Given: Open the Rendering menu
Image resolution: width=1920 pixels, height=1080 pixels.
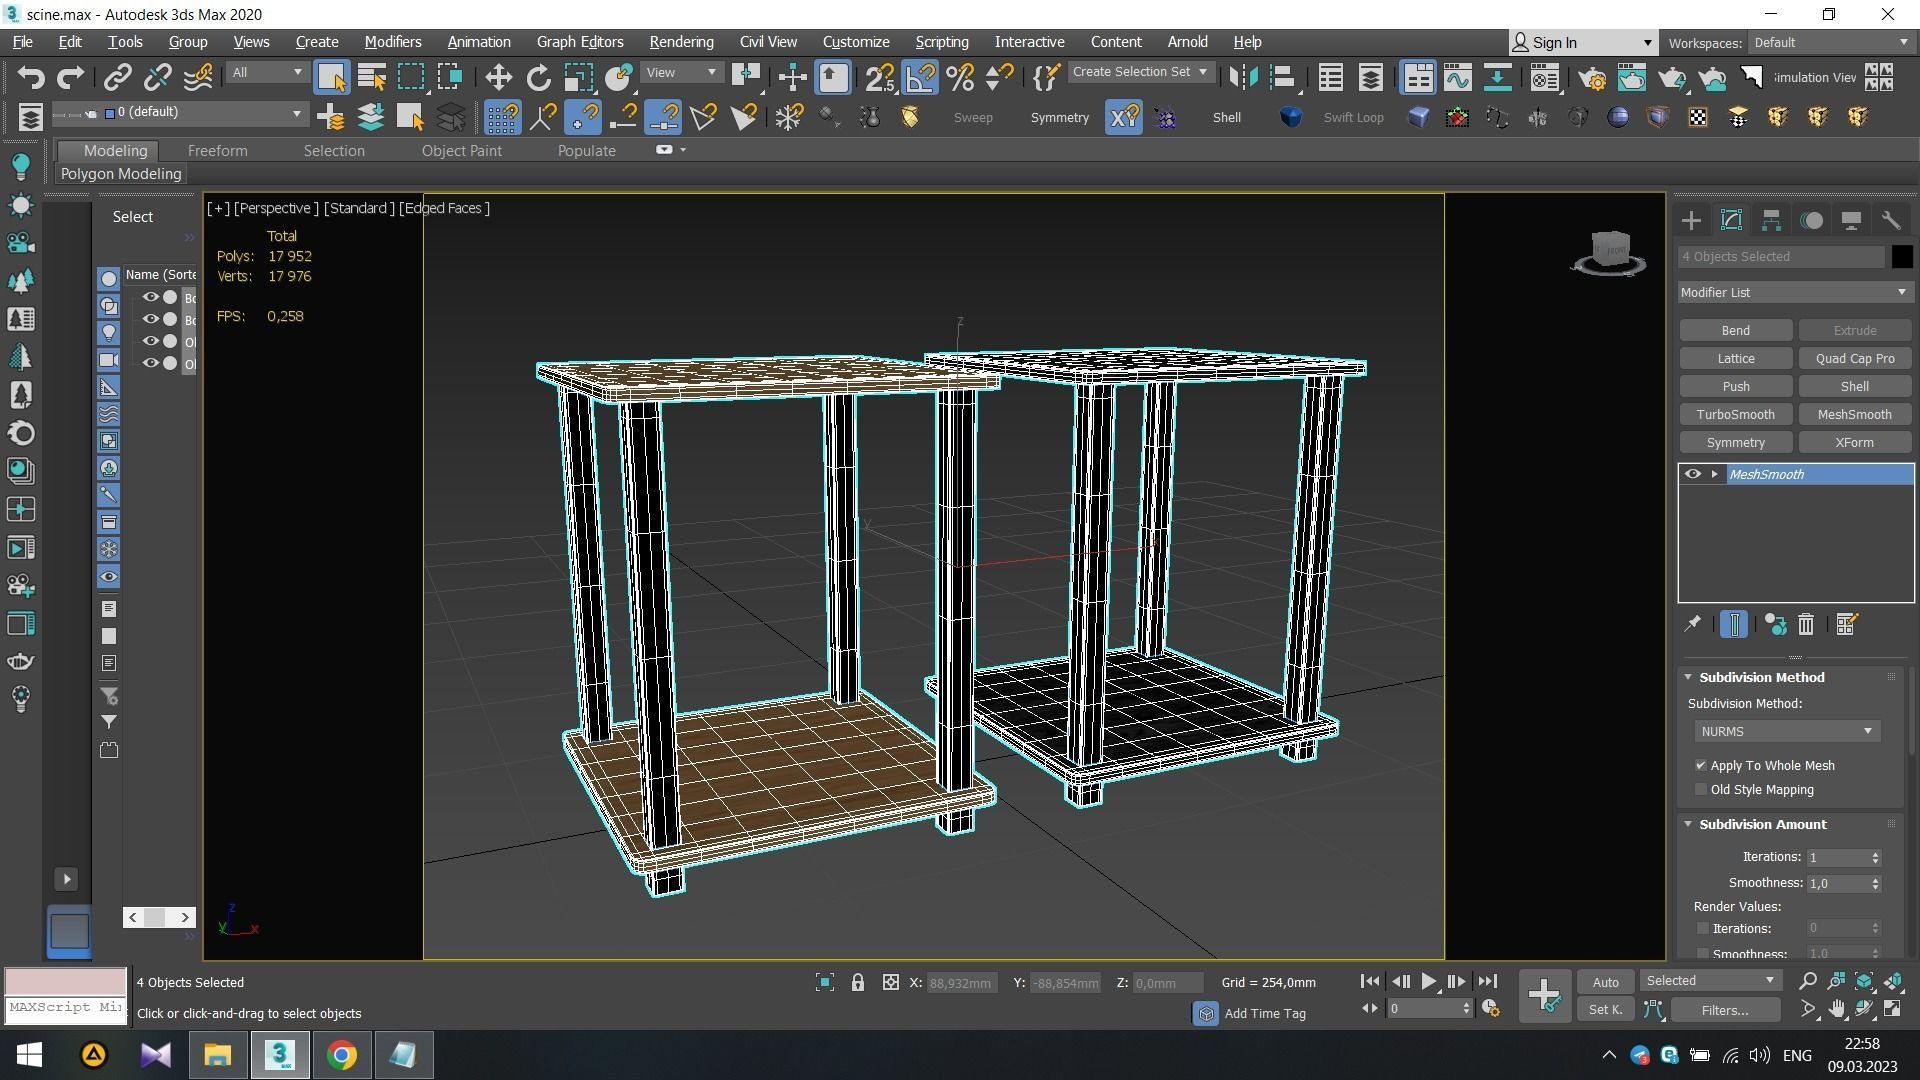Looking at the screenshot, I should click(x=681, y=42).
